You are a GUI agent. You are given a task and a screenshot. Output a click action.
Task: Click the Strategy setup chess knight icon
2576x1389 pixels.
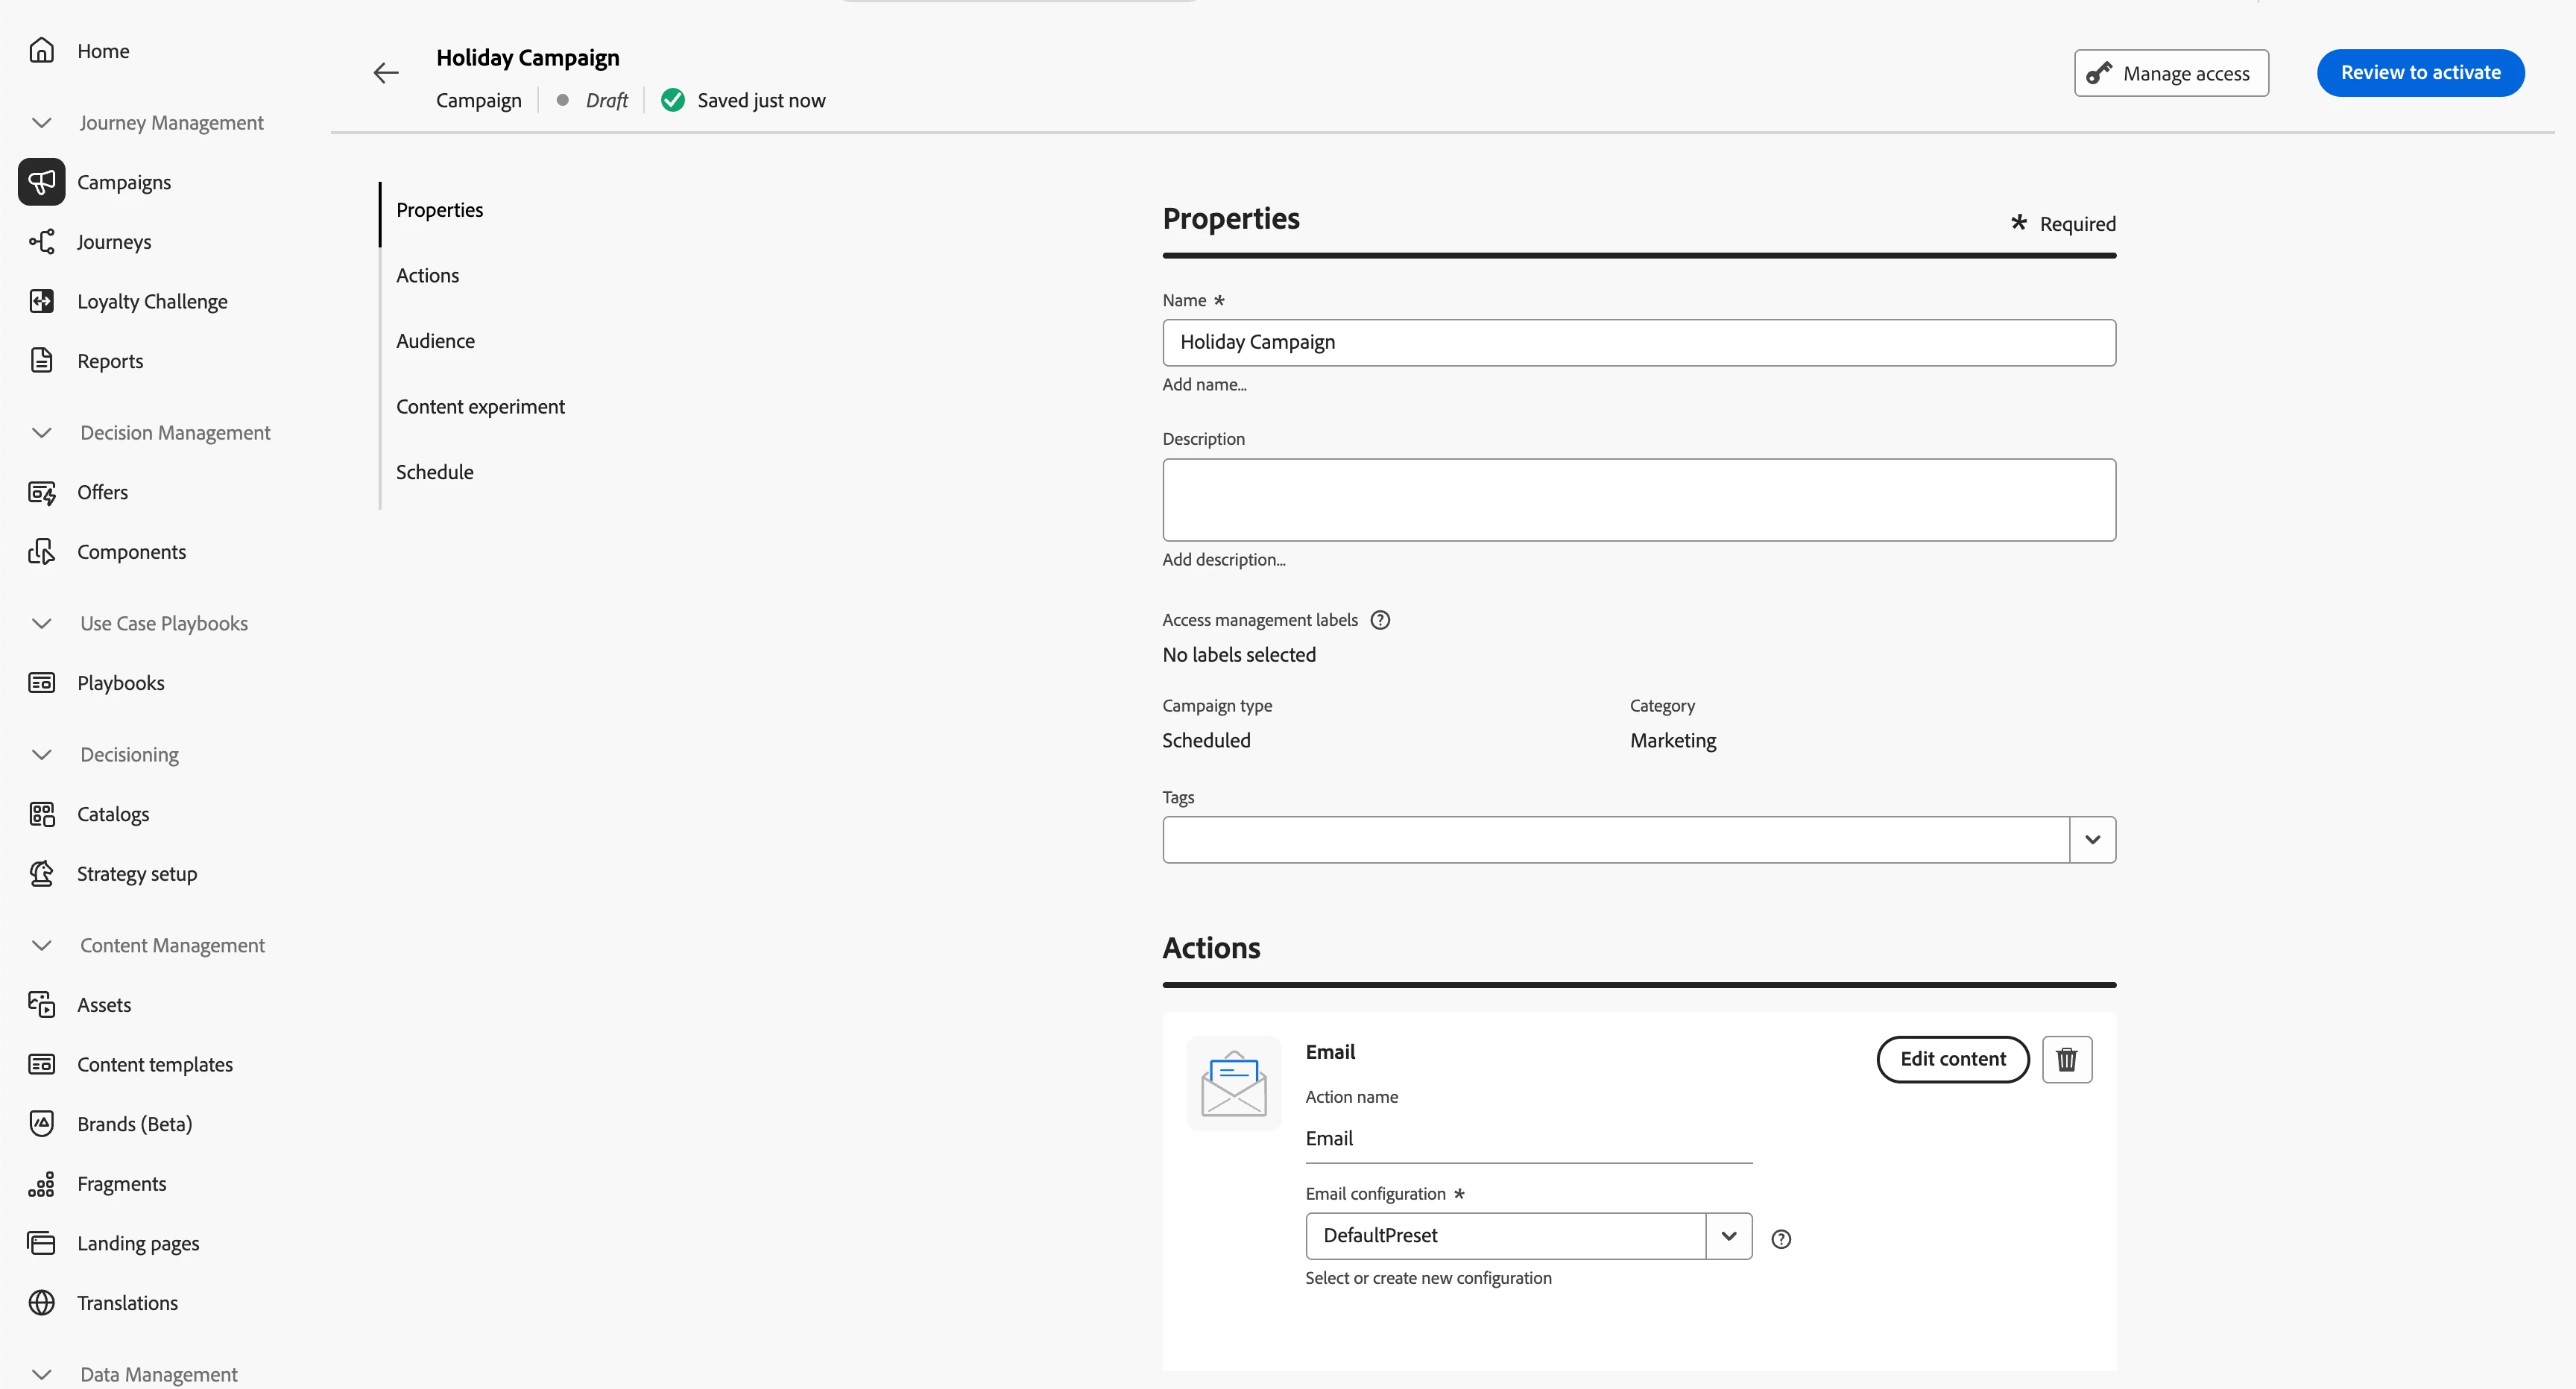click(x=42, y=874)
